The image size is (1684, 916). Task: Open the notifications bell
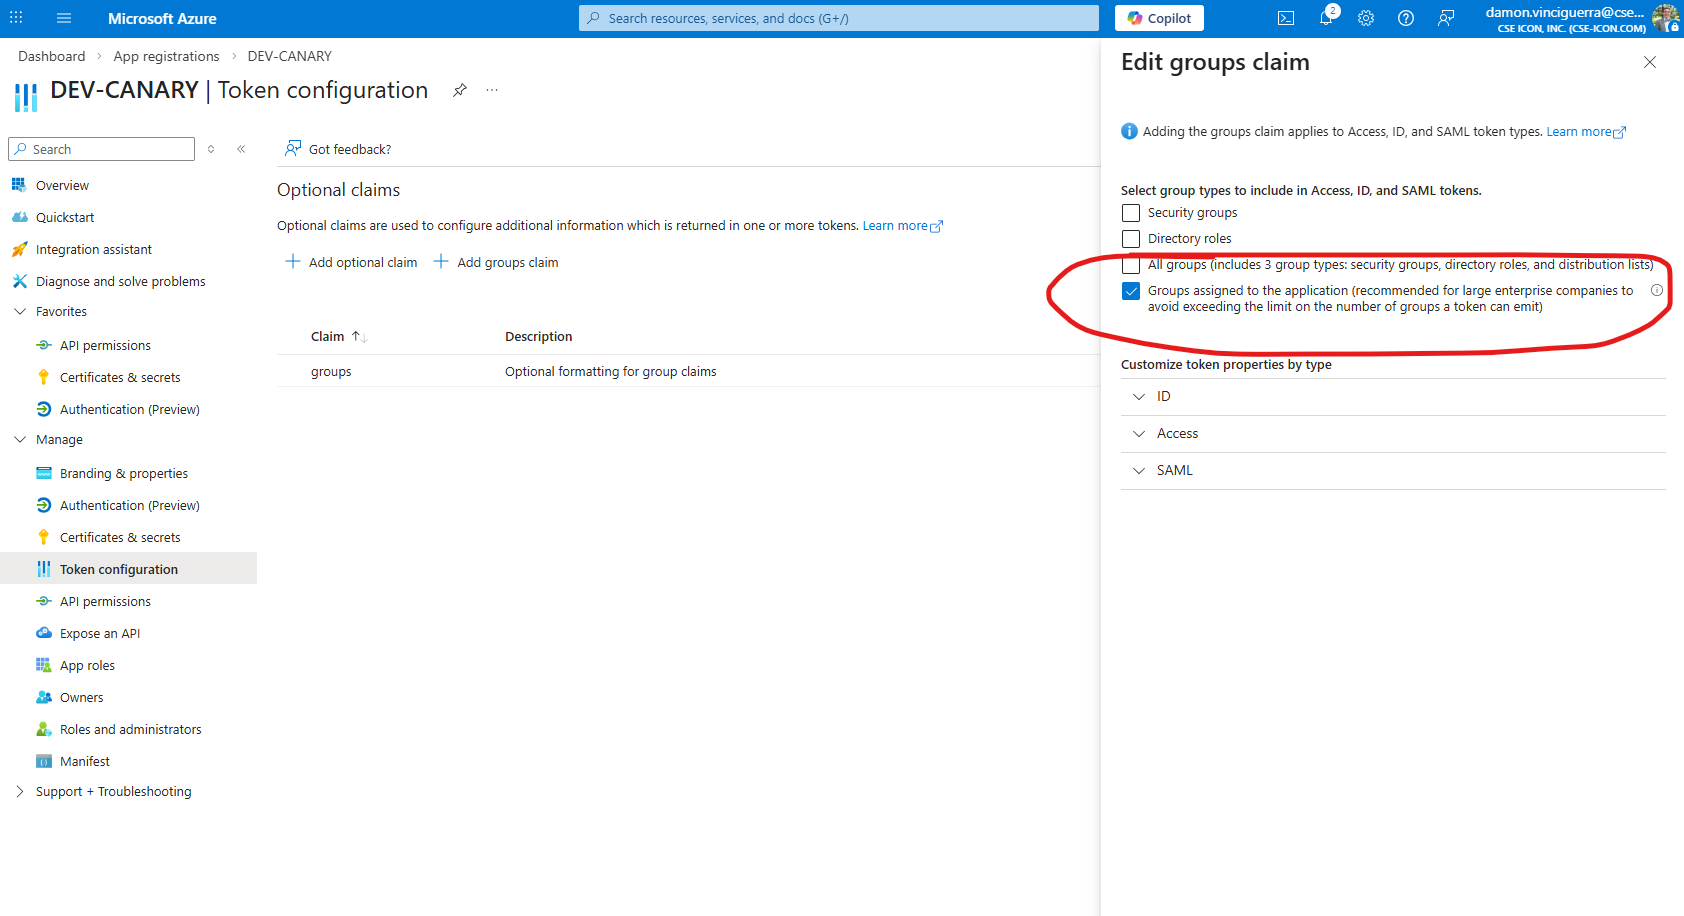click(1326, 18)
